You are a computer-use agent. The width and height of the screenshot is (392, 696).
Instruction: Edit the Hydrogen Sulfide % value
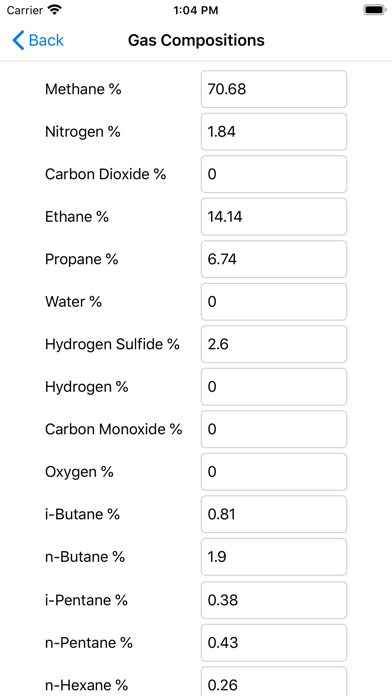point(274,344)
